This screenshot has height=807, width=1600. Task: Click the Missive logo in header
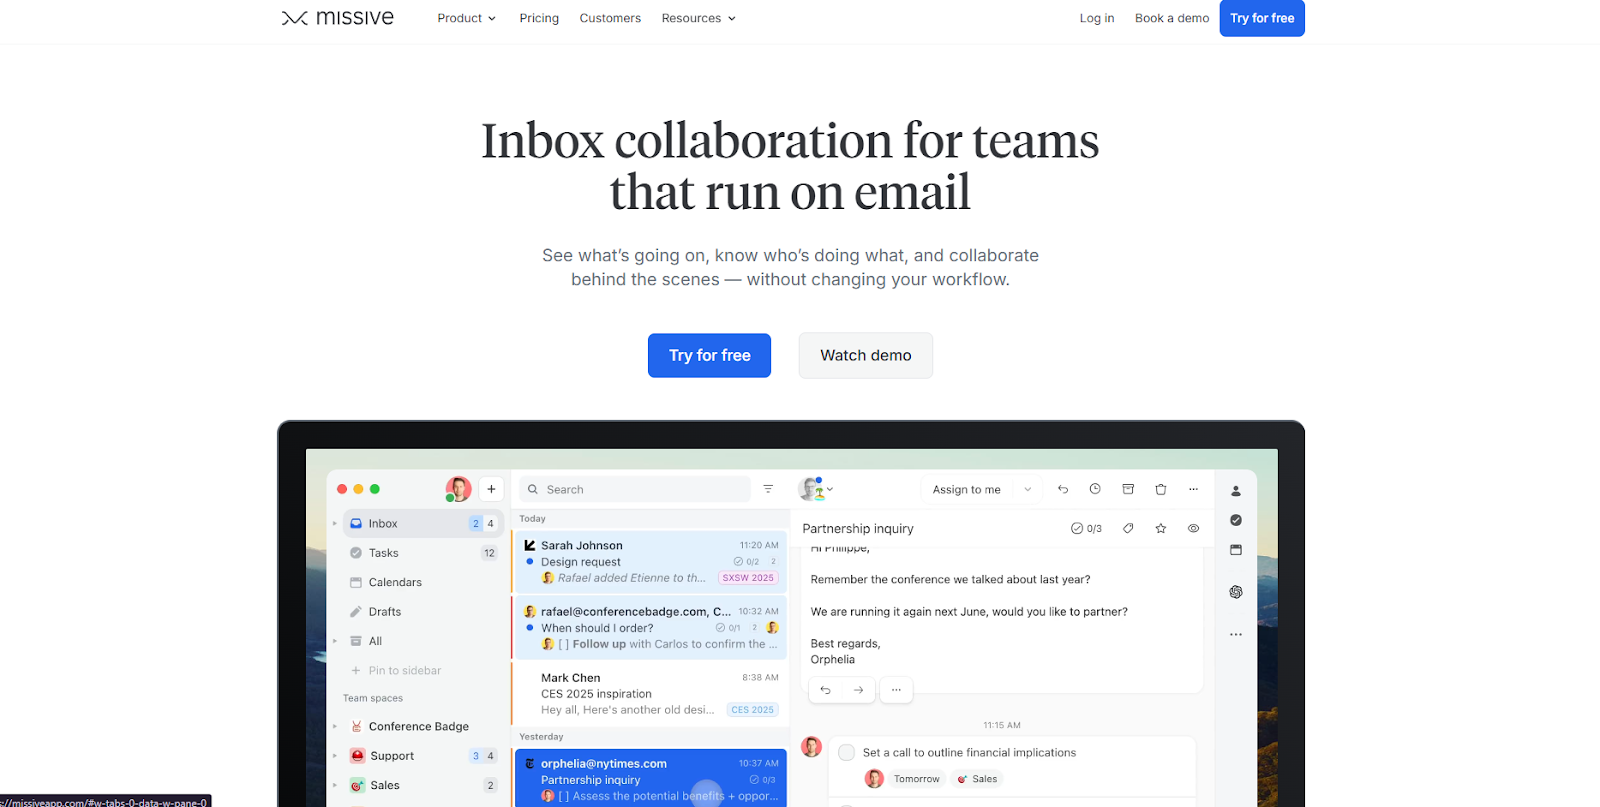(338, 18)
